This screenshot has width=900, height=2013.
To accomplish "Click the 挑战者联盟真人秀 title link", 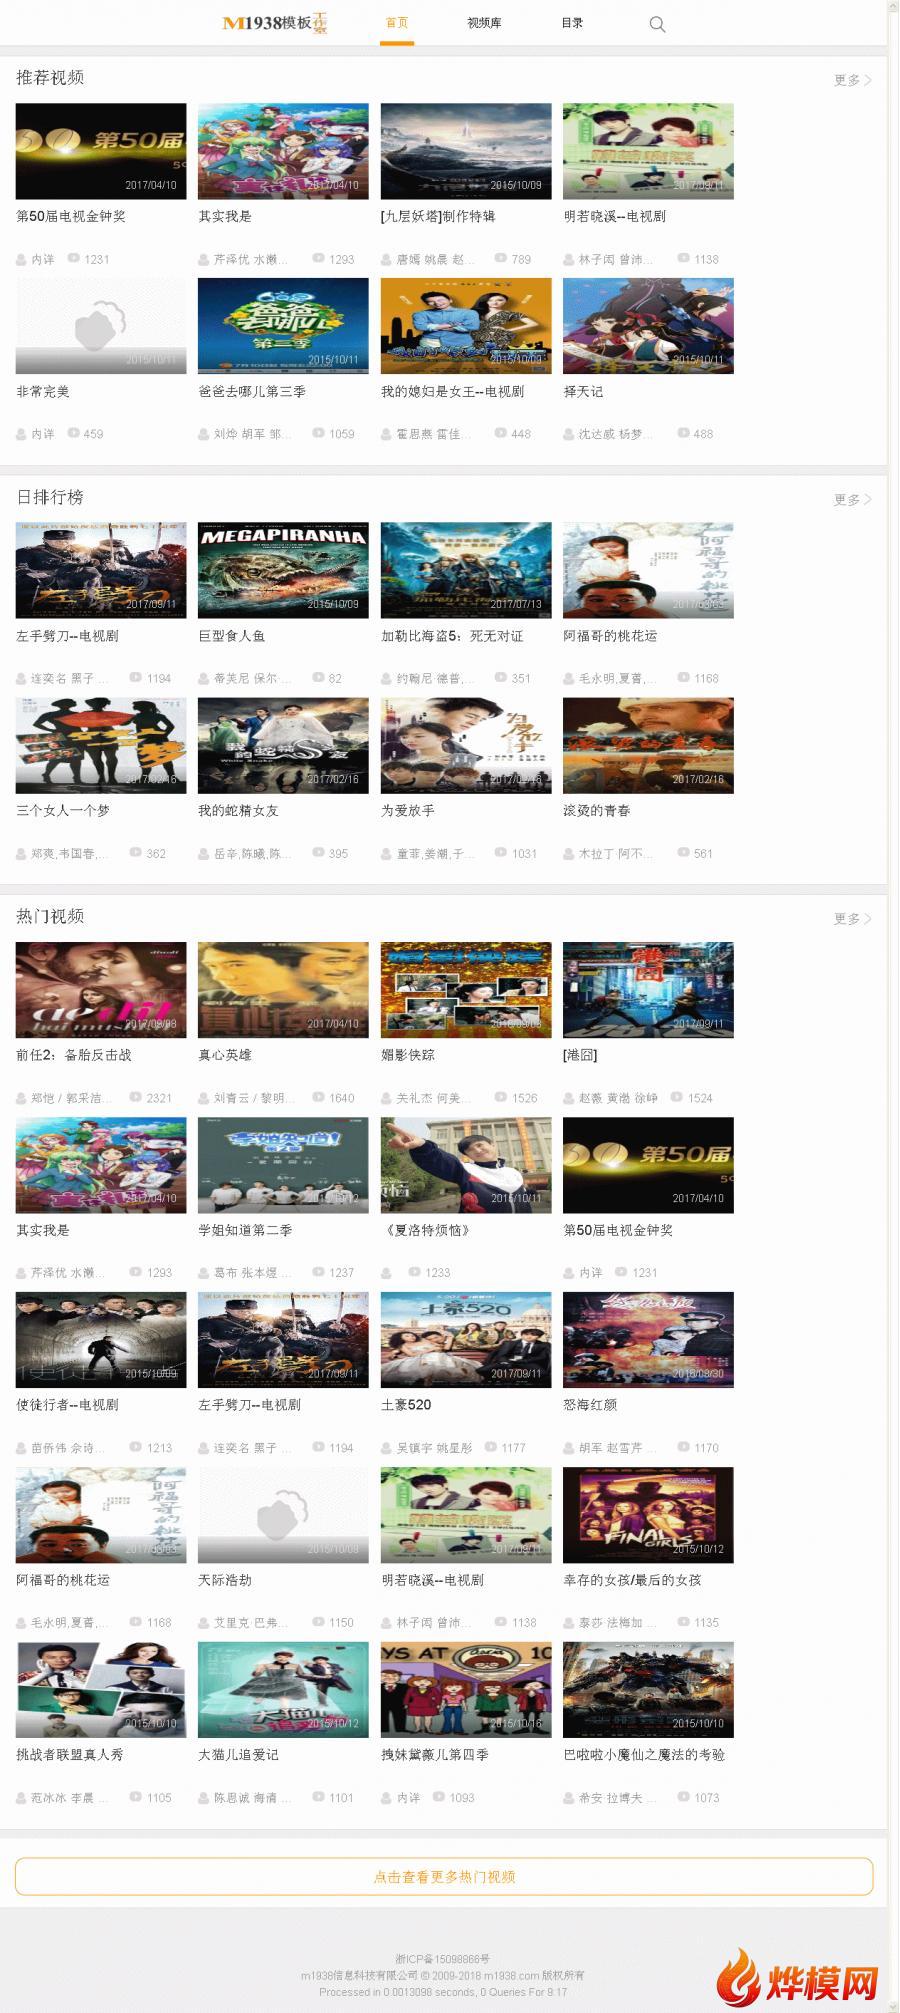I will (70, 1754).
